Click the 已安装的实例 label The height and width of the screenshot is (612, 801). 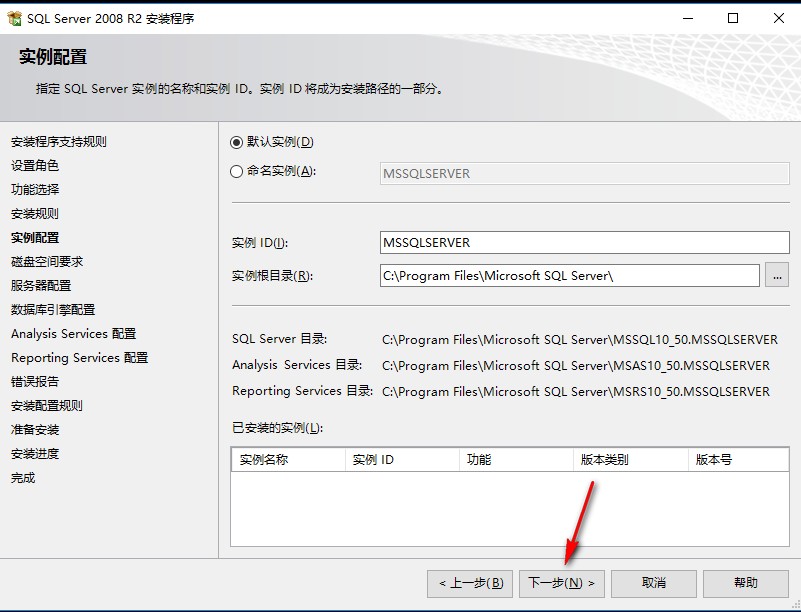[x=277, y=428]
